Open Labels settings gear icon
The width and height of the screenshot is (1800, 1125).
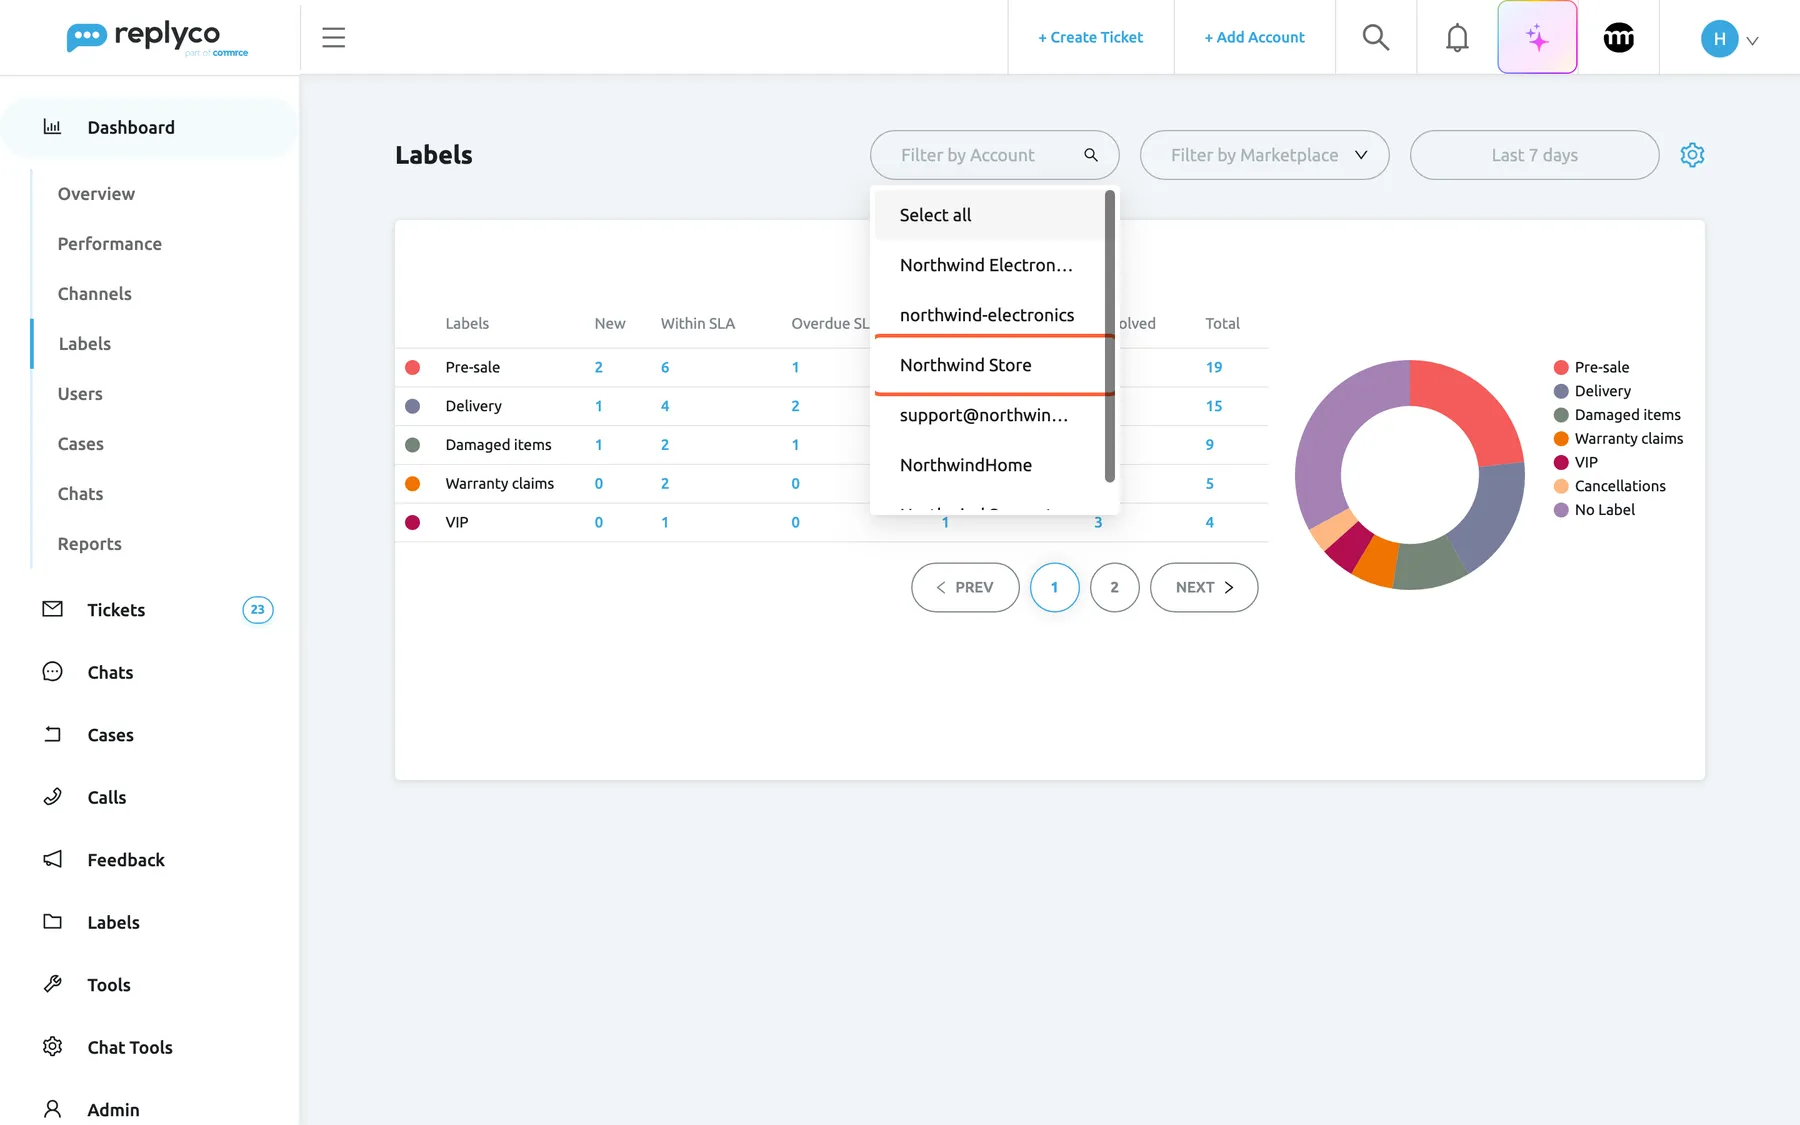[1692, 155]
